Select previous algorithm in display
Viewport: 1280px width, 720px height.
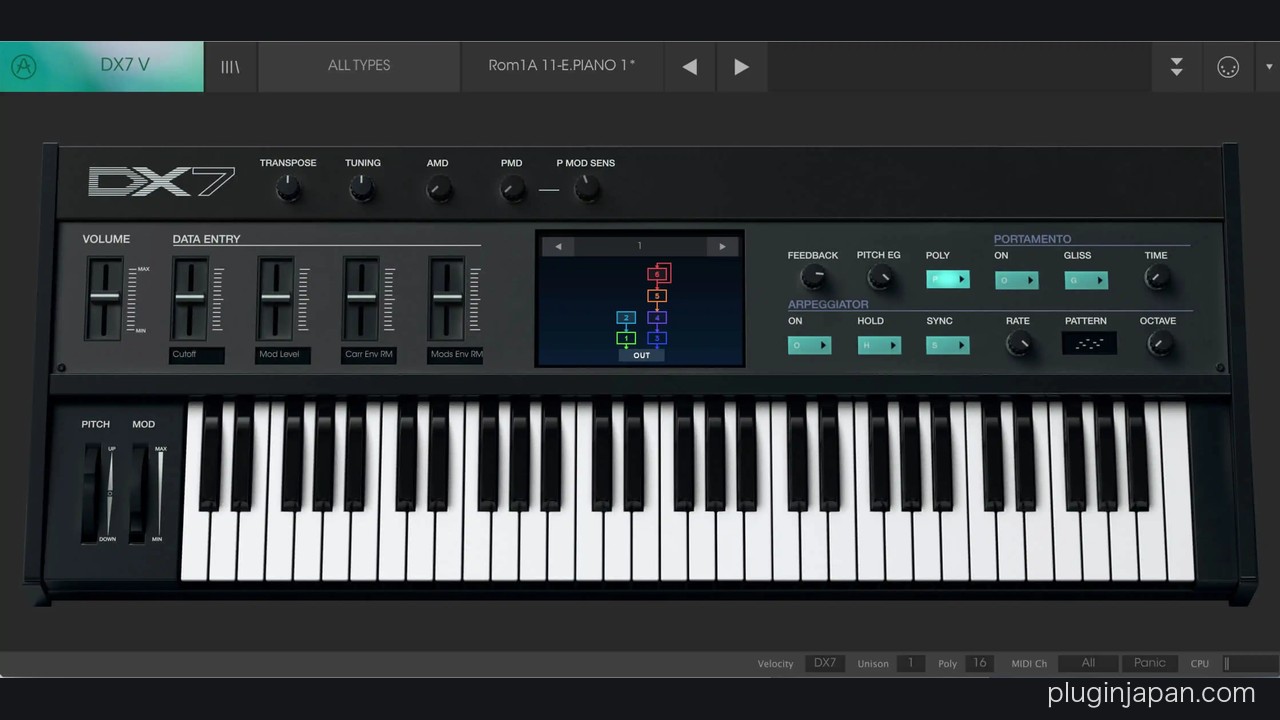[x=558, y=246]
